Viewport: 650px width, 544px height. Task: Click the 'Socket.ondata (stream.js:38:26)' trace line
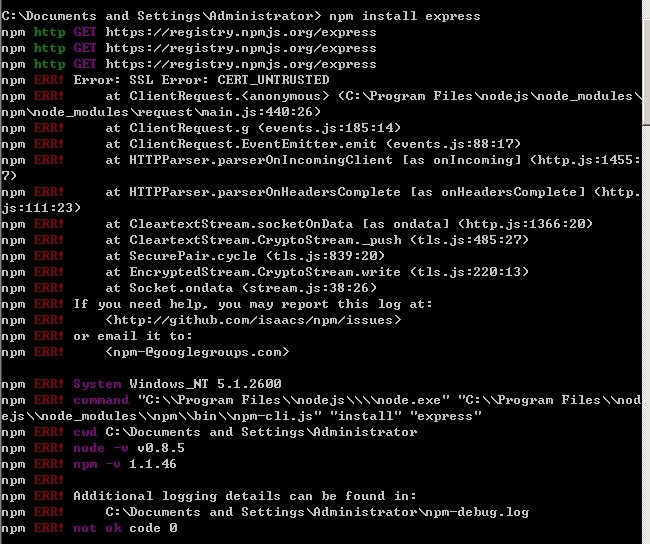pyautogui.click(x=253, y=288)
